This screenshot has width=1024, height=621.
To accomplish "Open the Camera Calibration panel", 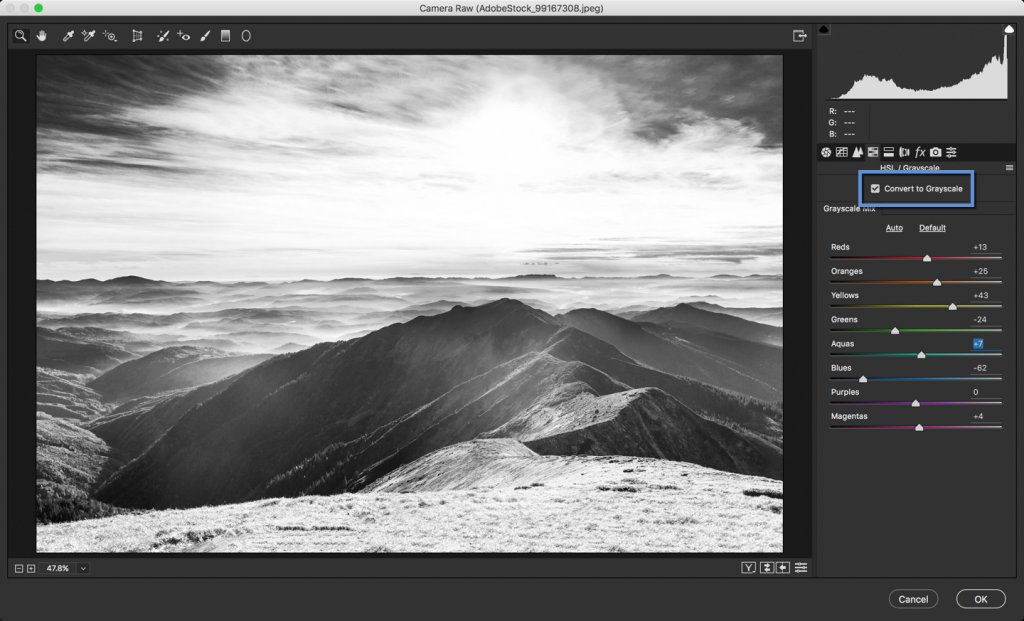I will pyautogui.click(x=935, y=152).
